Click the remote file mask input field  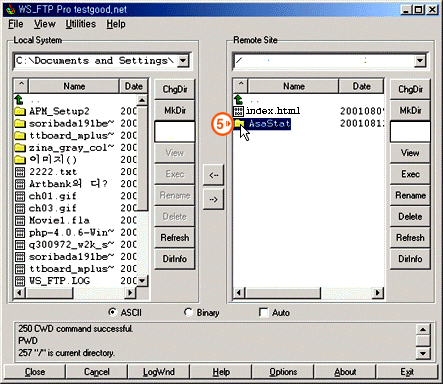pos(410,132)
